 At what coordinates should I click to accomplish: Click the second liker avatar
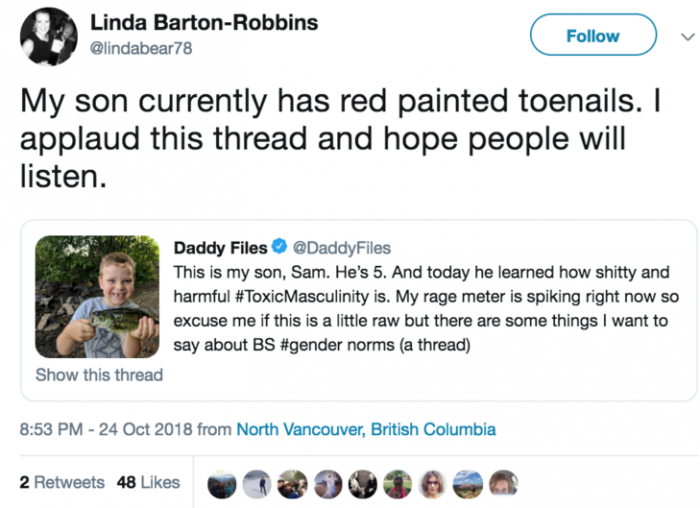tap(257, 484)
